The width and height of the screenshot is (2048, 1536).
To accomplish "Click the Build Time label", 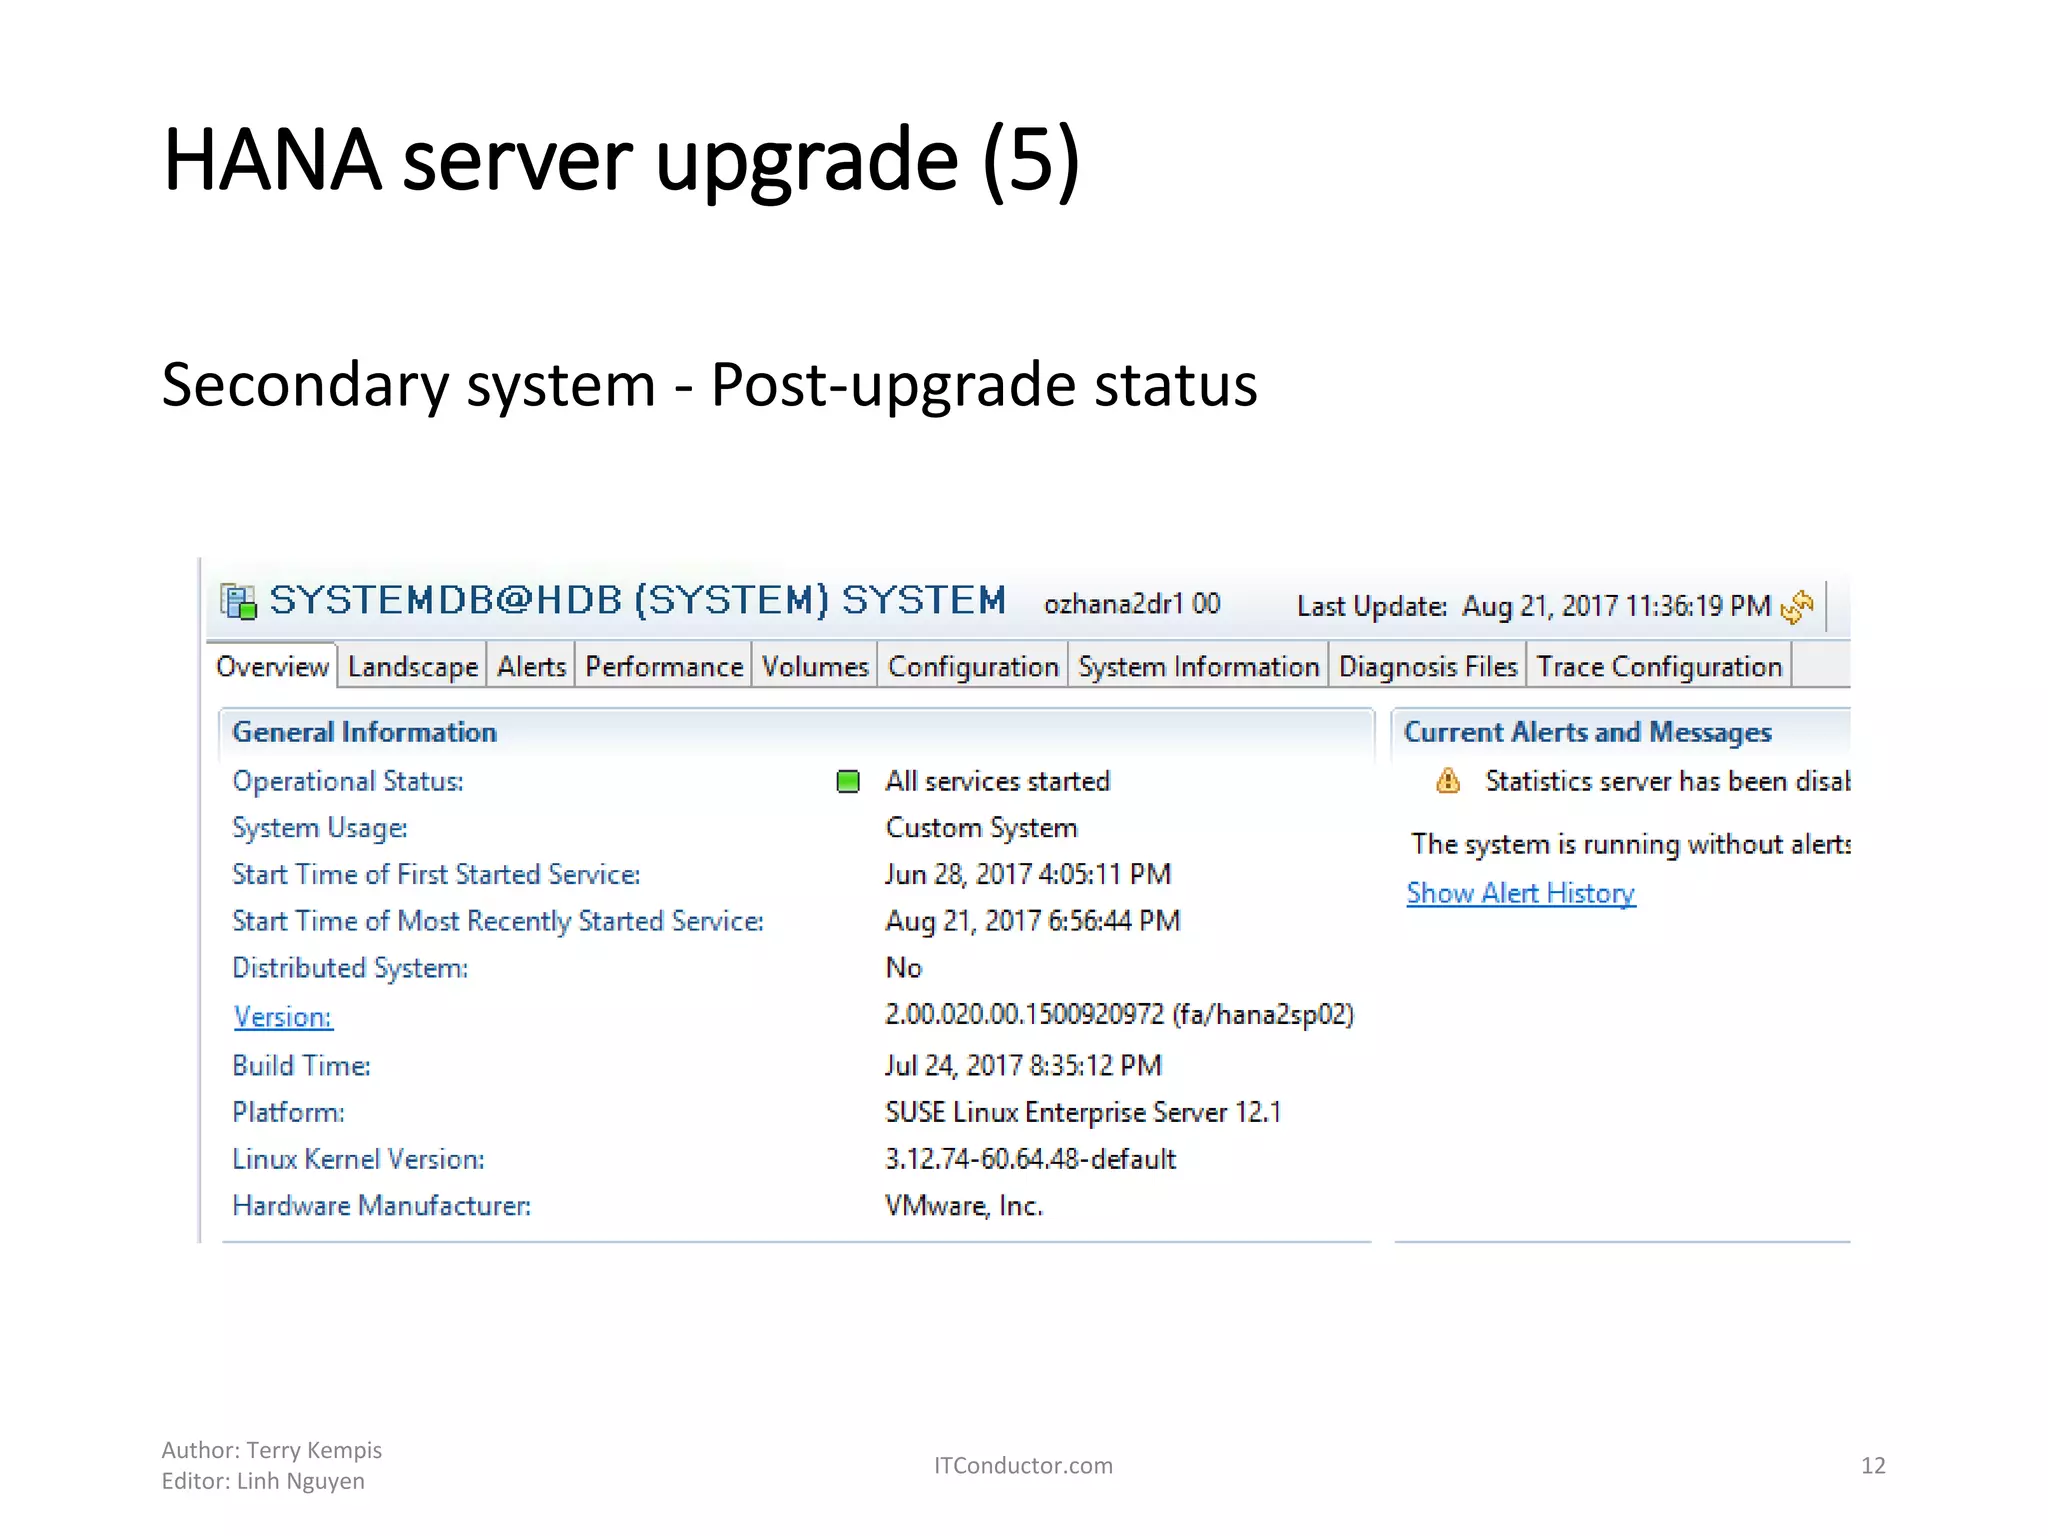I will (301, 1066).
